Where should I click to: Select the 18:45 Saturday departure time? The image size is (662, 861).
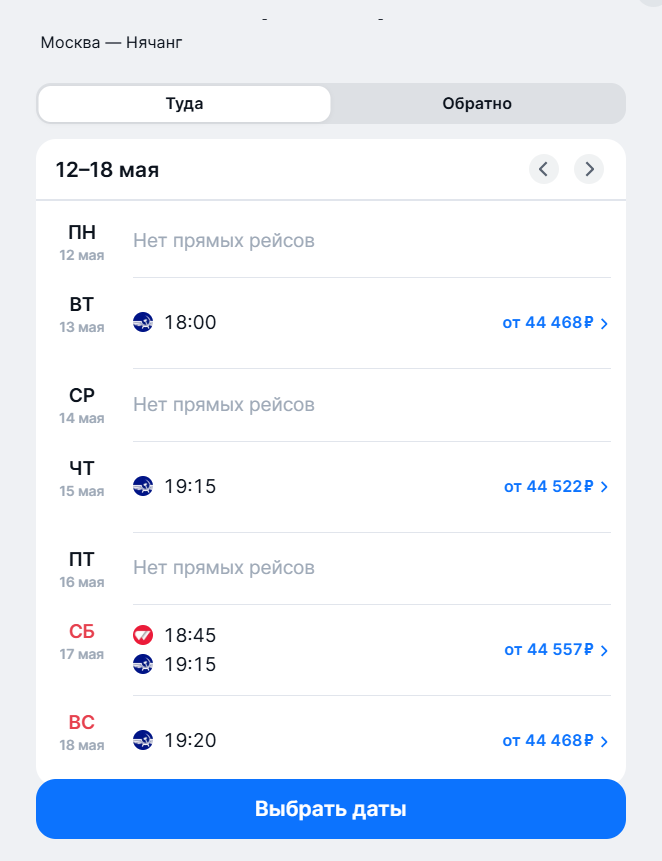[x=190, y=635]
